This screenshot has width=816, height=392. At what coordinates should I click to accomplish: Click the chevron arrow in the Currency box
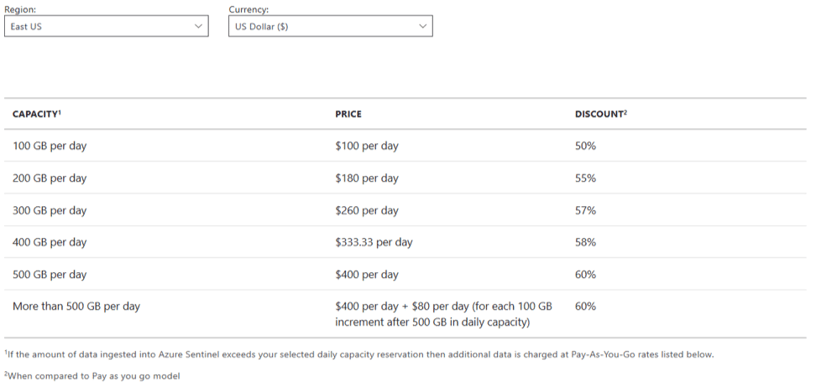(423, 26)
